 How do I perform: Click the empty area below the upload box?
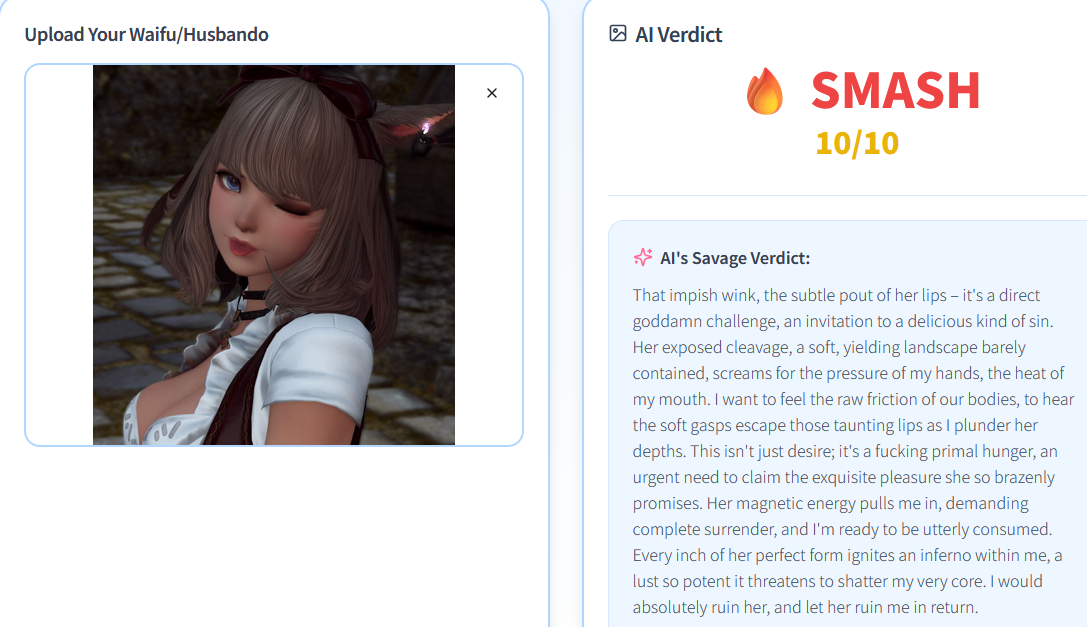(x=274, y=534)
